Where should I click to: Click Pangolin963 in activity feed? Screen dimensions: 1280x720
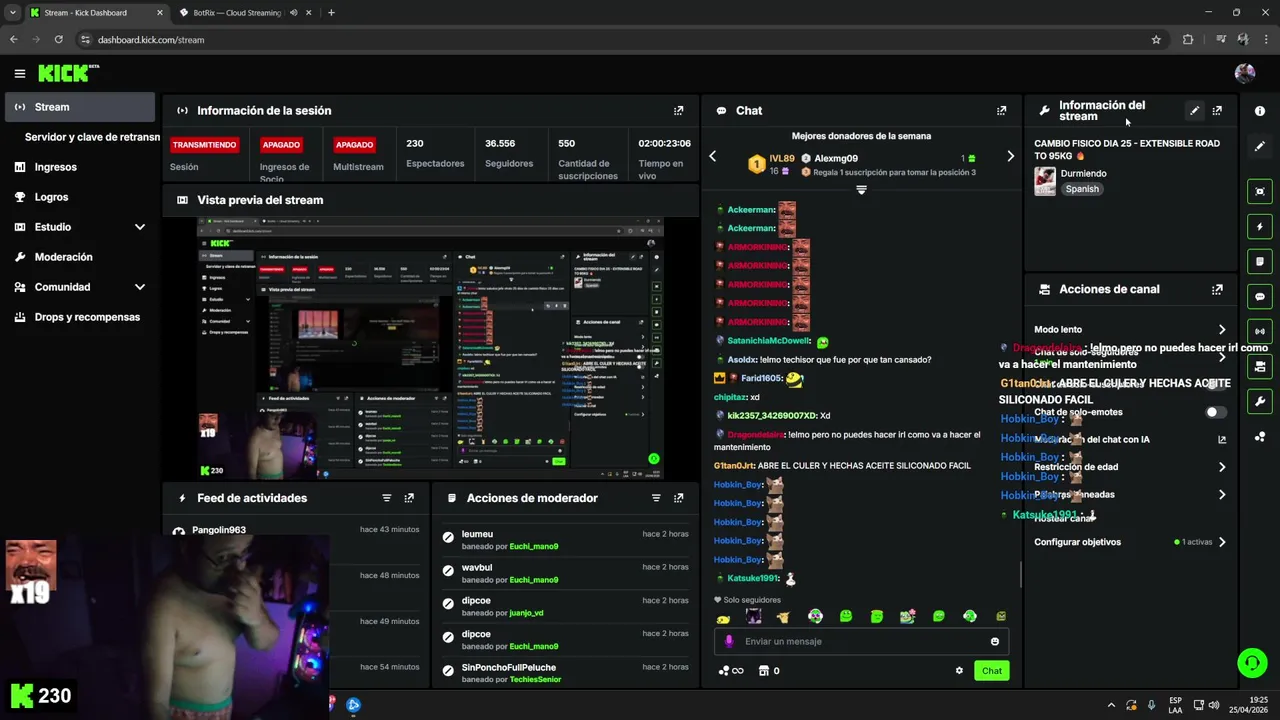click(219, 530)
